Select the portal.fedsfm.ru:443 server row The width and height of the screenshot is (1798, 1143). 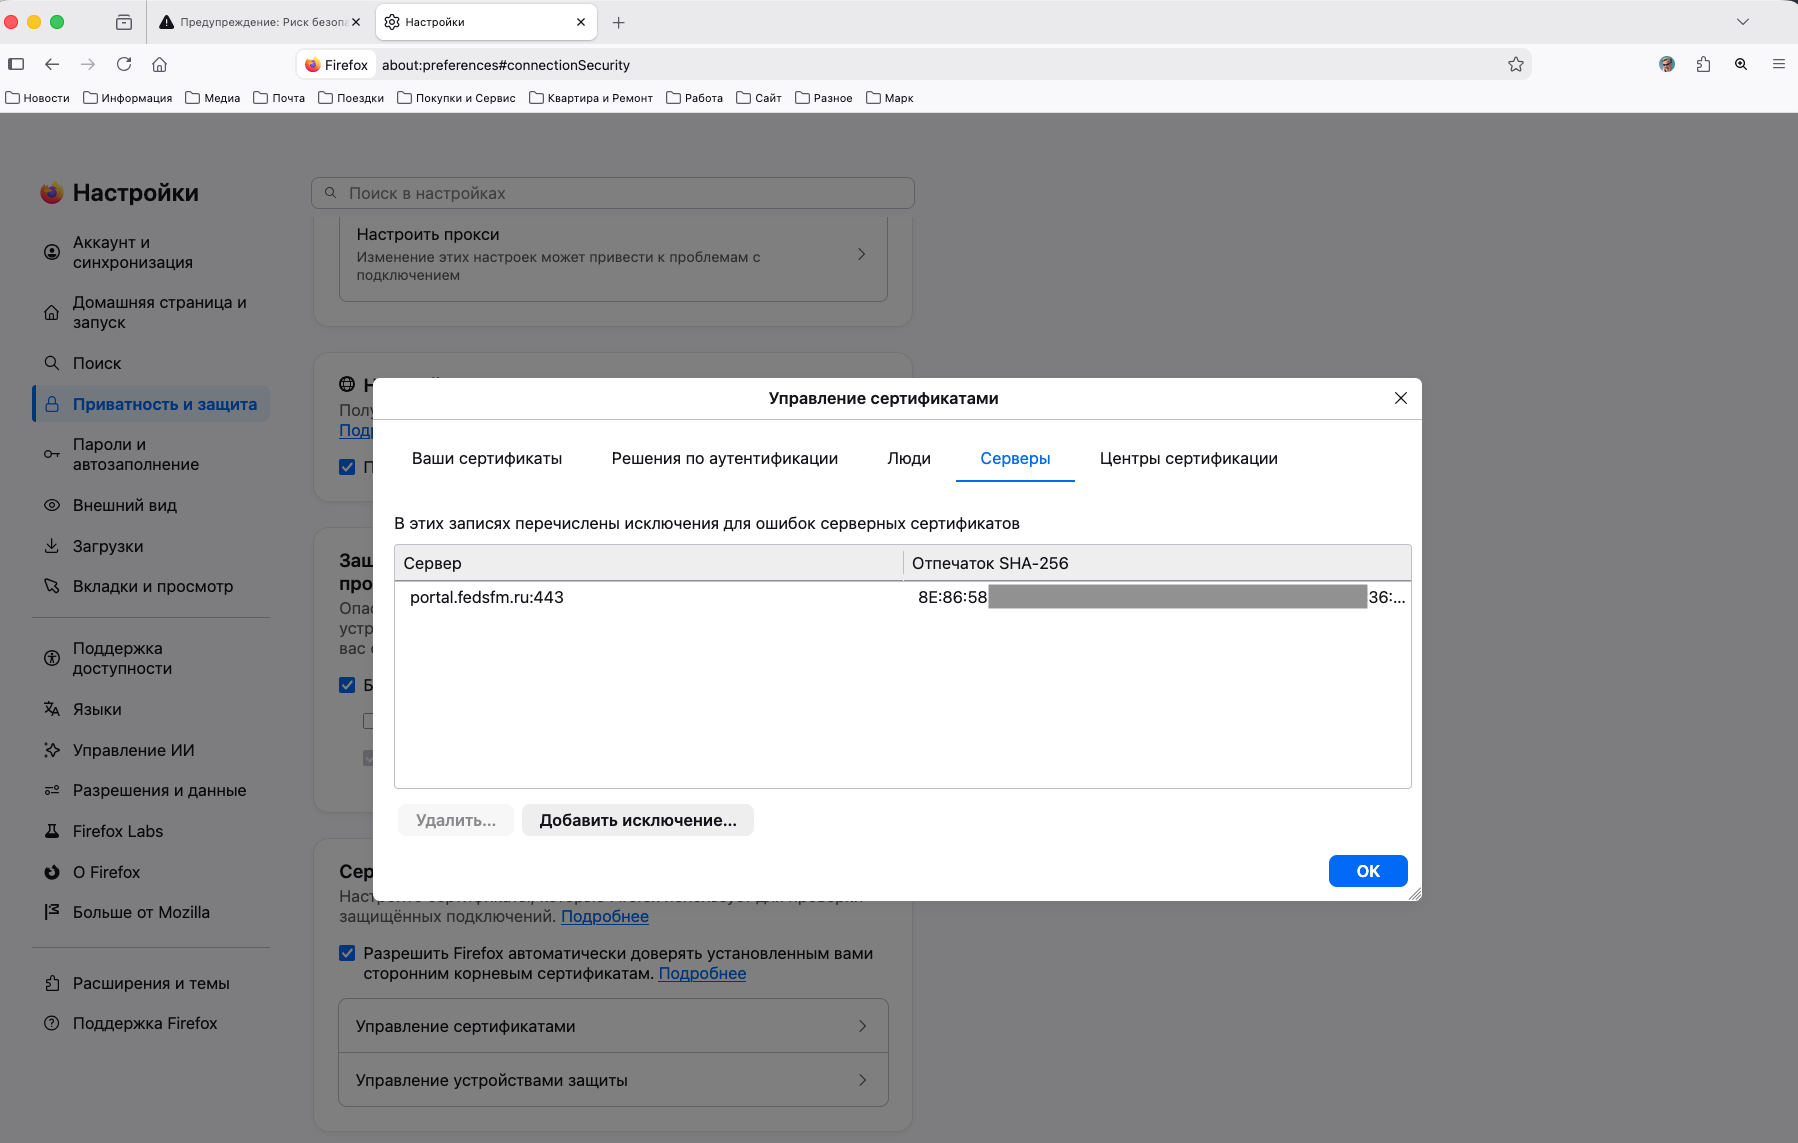903,597
